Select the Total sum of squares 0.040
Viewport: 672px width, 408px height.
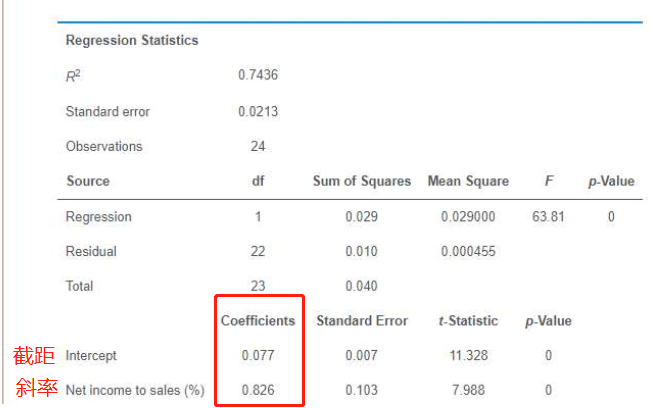tap(362, 286)
